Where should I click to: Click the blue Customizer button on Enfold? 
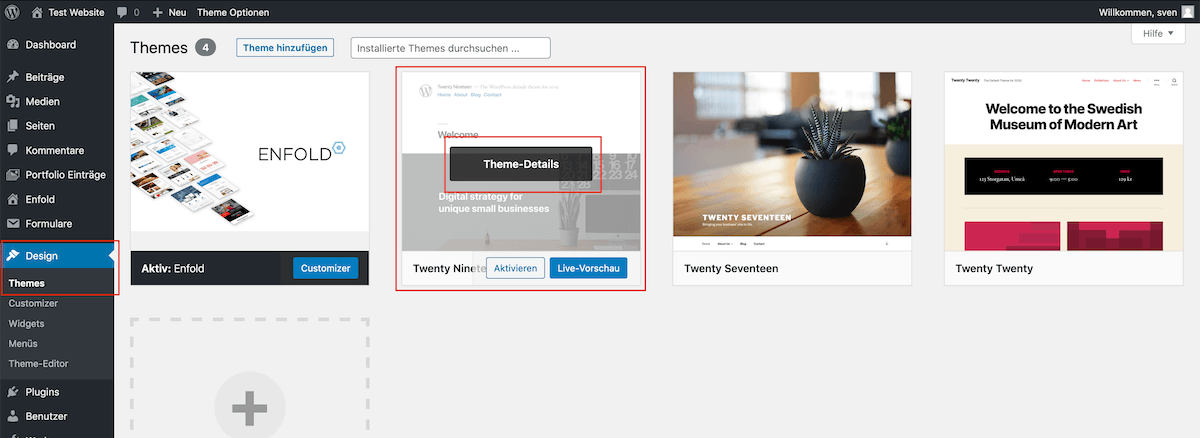pyautogui.click(x=326, y=268)
